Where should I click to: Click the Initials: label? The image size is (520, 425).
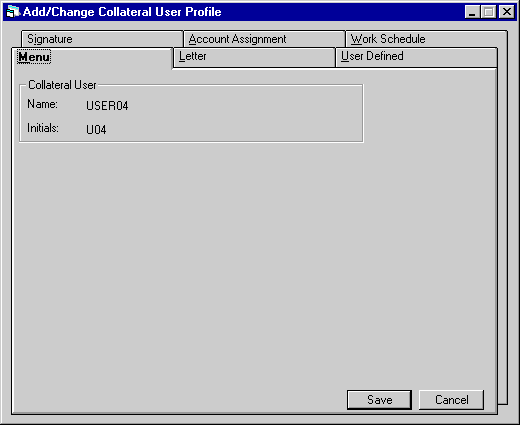click(43, 128)
